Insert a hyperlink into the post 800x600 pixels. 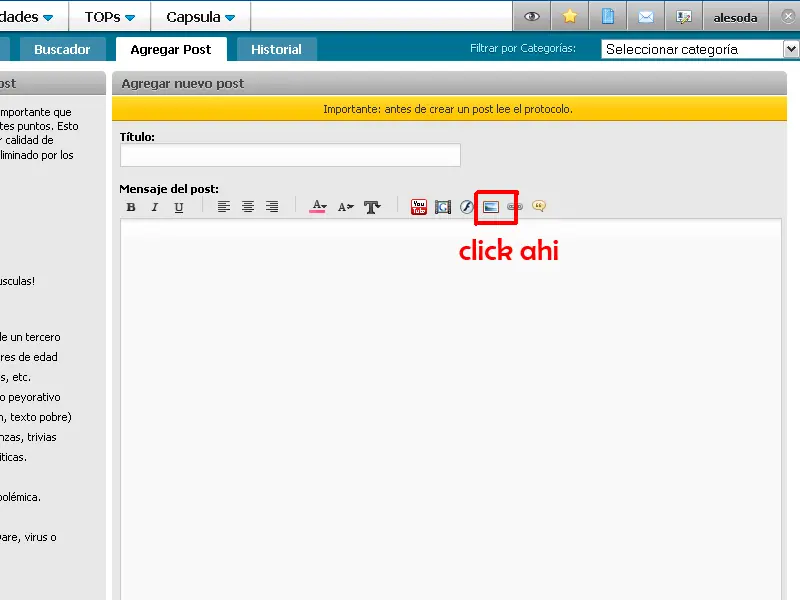click(515, 207)
